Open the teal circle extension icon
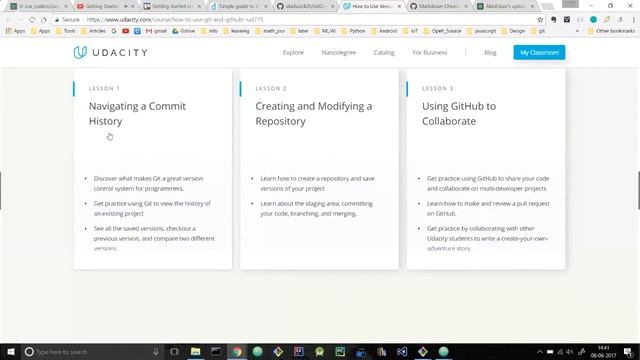This screenshot has width=640, height=360. click(593, 20)
